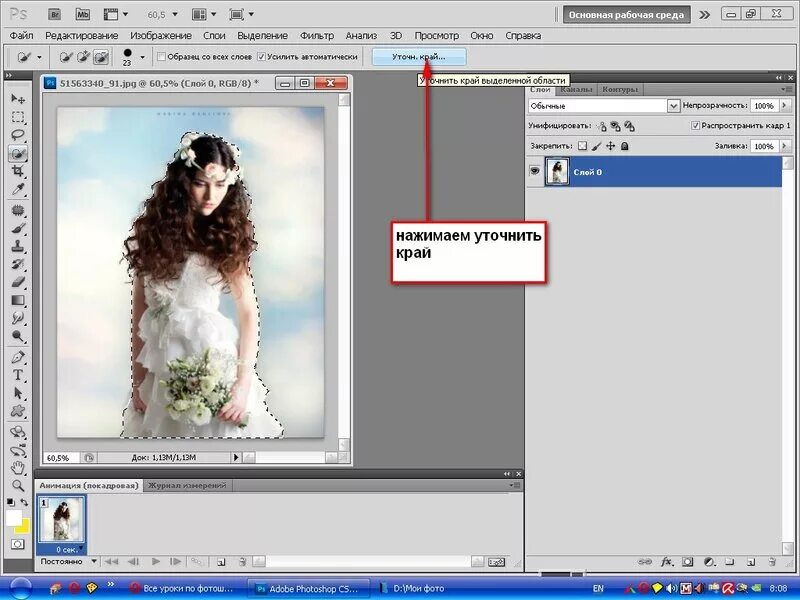This screenshot has height=600, width=800.
Task: Select the 3D Rotate tool
Action: pos(18,432)
